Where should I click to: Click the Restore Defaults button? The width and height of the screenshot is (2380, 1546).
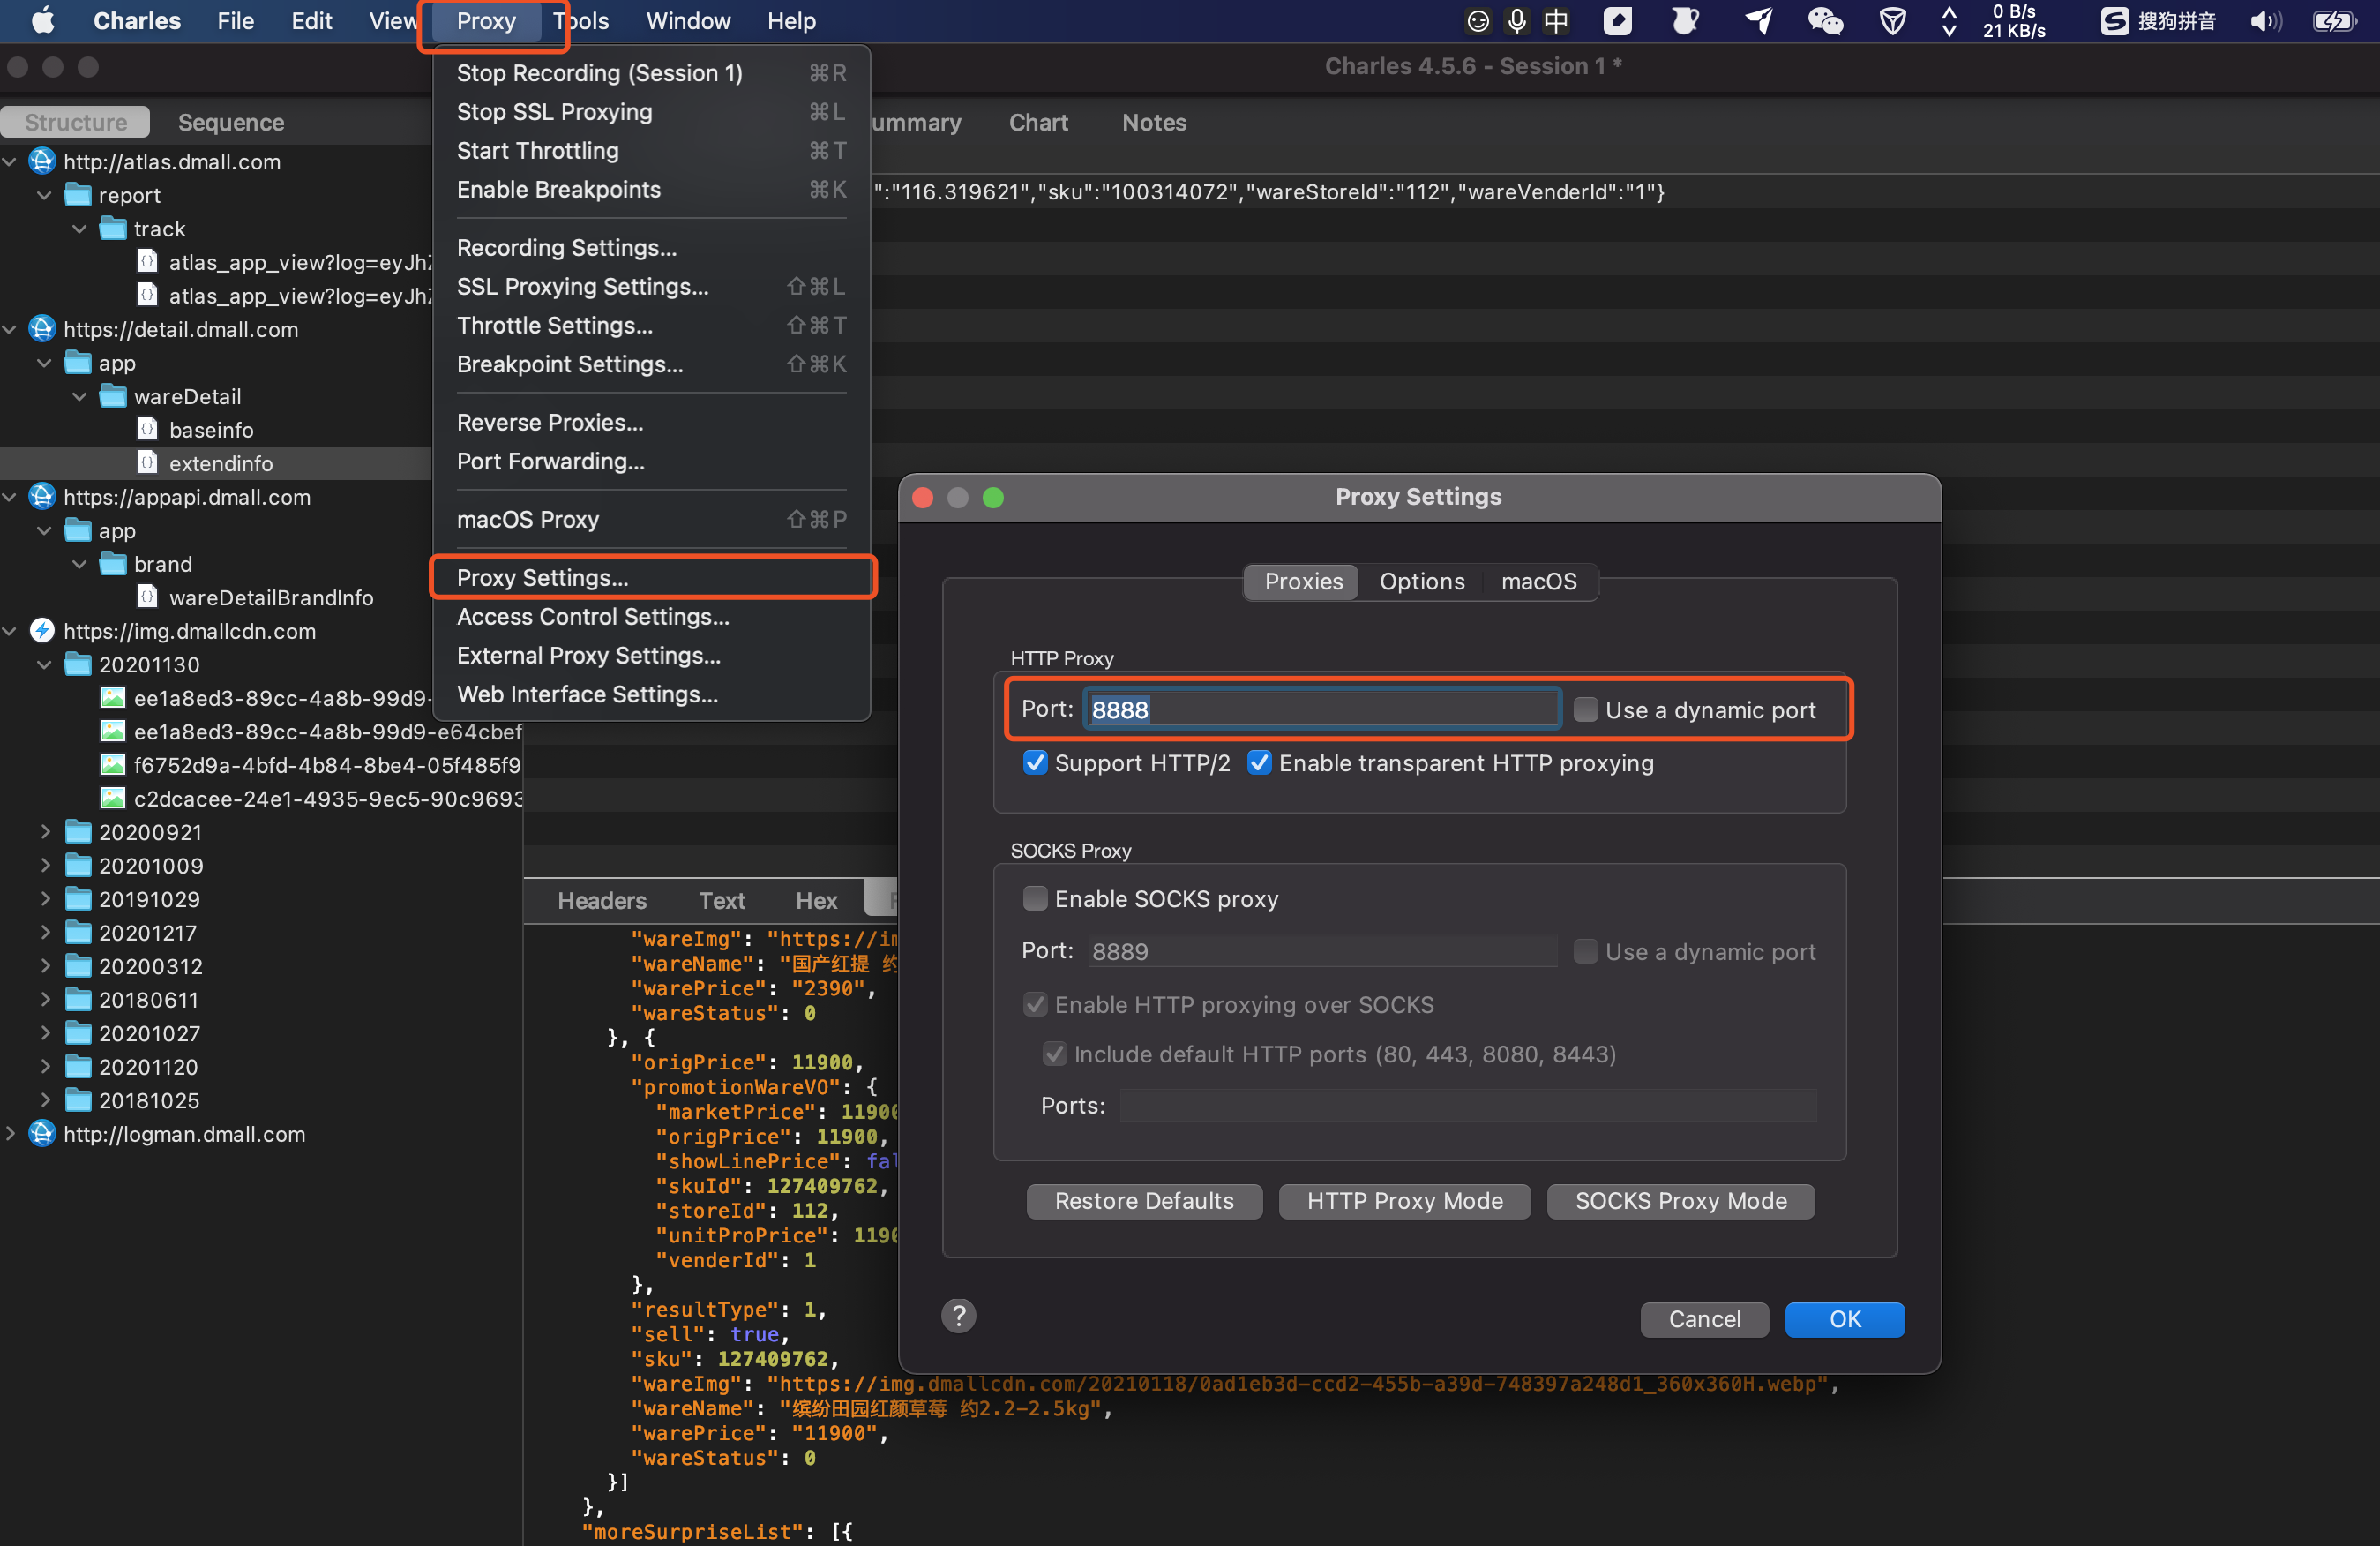[1143, 1201]
